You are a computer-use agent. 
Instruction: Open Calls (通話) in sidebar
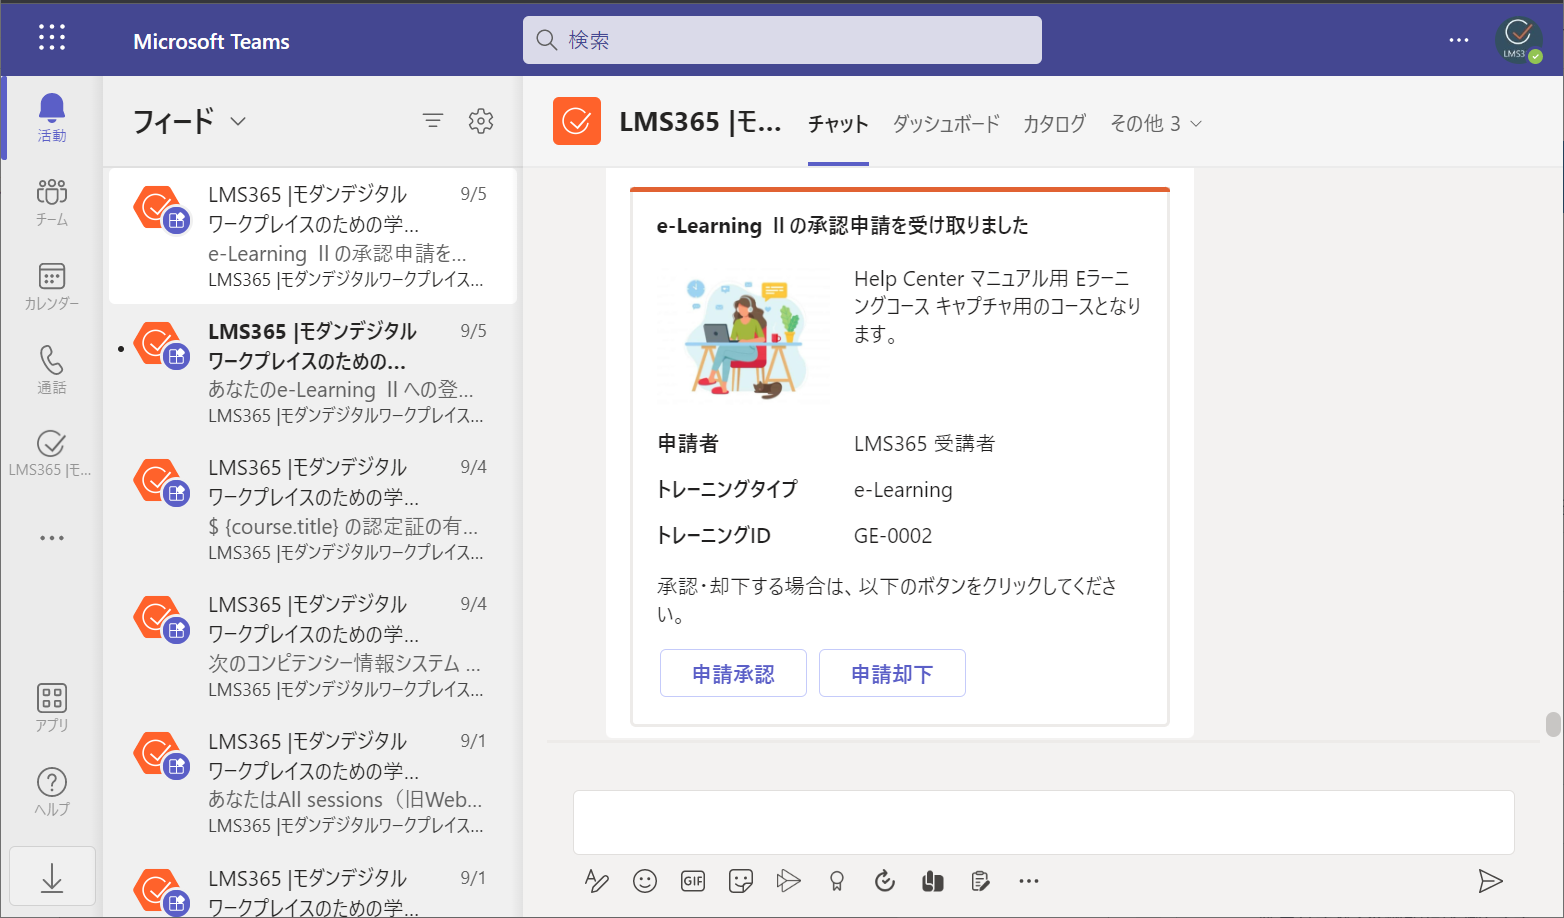pyautogui.click(x=52, y=370)
